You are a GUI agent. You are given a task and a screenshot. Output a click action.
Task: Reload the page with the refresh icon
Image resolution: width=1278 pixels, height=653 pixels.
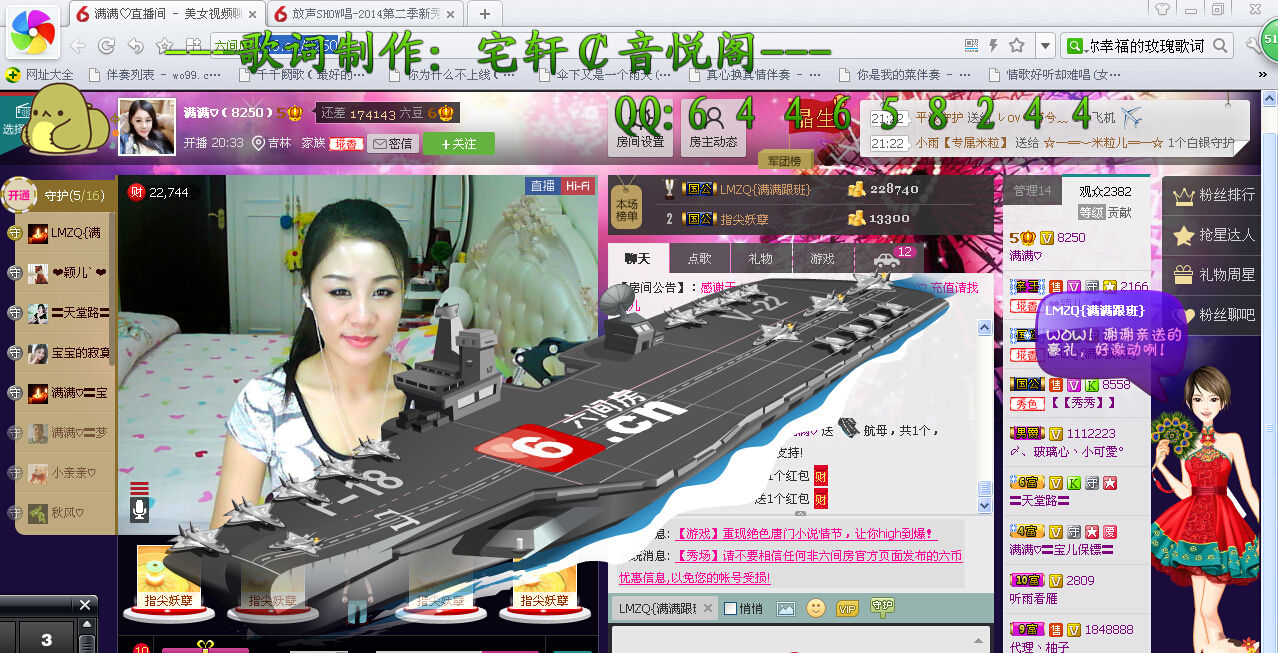[106, 45]
